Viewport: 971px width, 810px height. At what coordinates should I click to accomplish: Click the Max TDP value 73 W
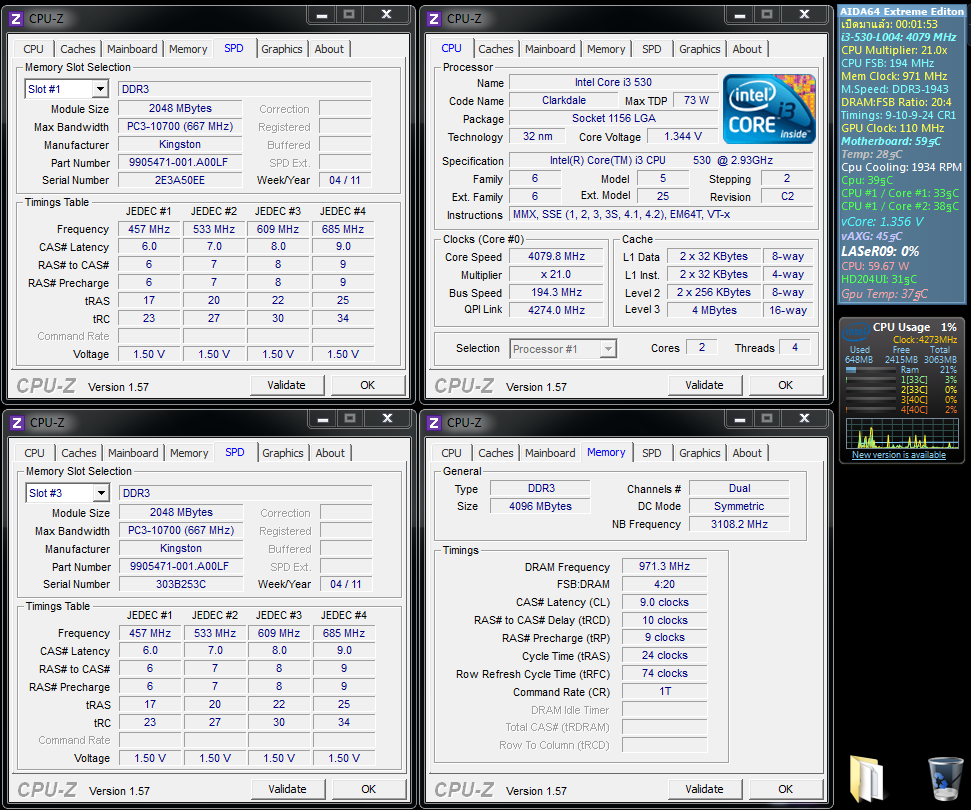(x=696, y=100)
